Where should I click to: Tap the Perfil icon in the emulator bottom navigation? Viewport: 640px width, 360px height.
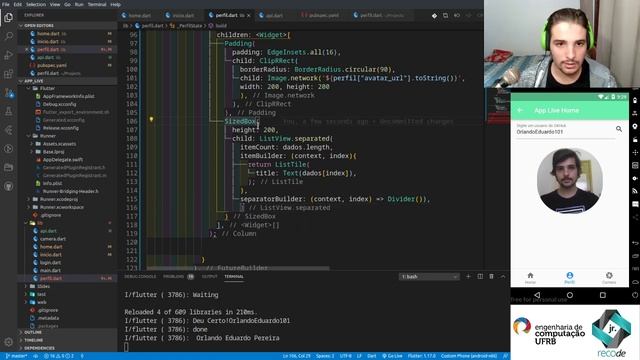[x=569, y=278]
